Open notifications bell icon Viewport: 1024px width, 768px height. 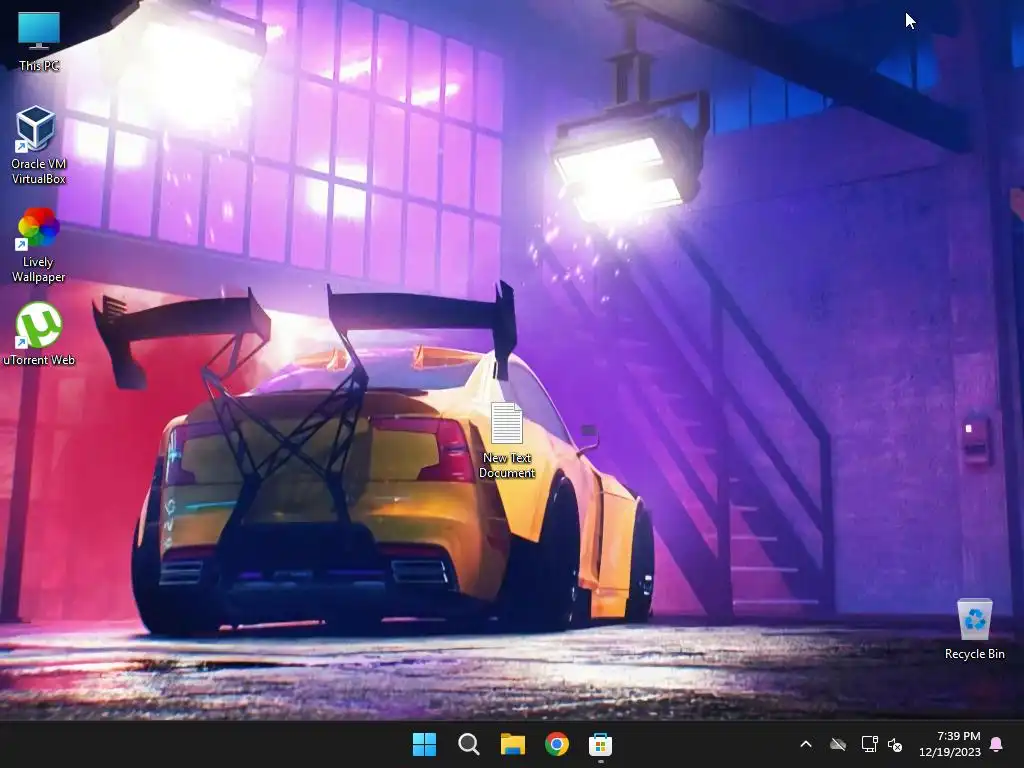997,744
